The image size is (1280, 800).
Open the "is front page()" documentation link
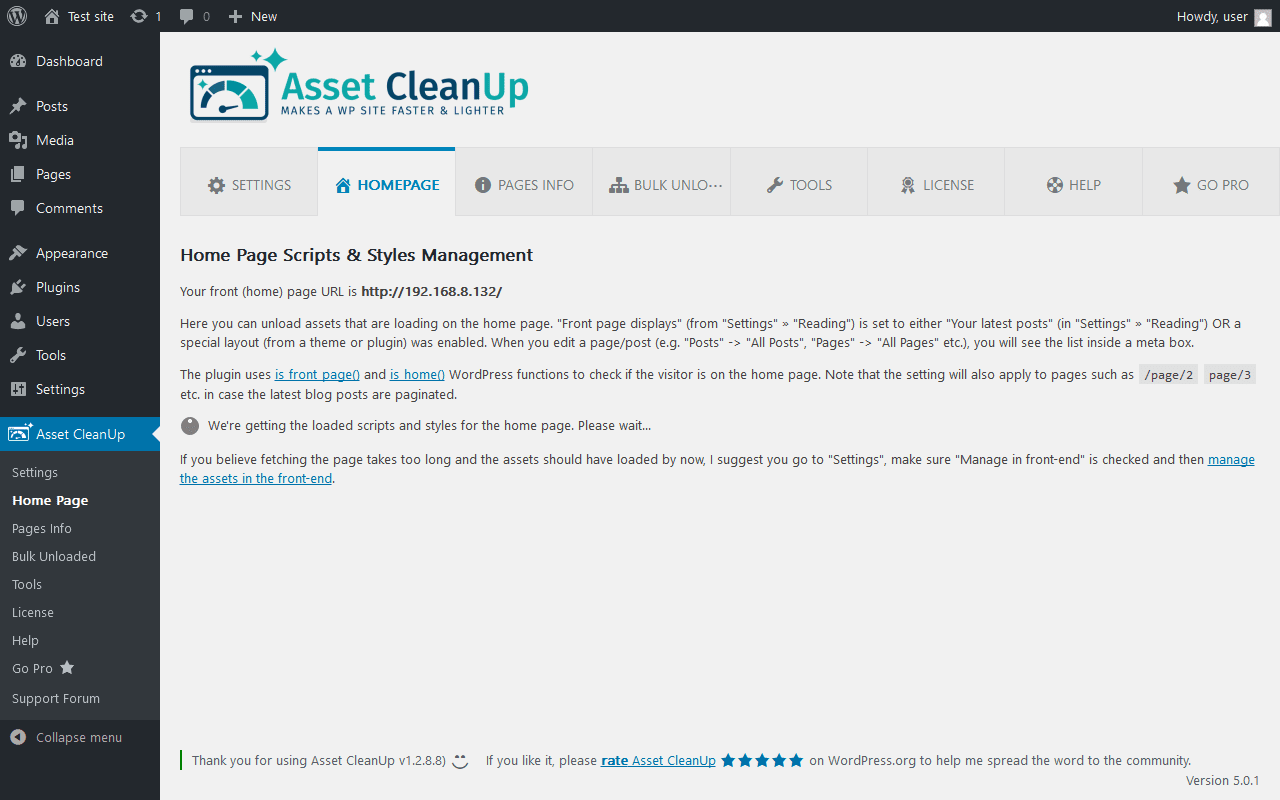[316, 374]
